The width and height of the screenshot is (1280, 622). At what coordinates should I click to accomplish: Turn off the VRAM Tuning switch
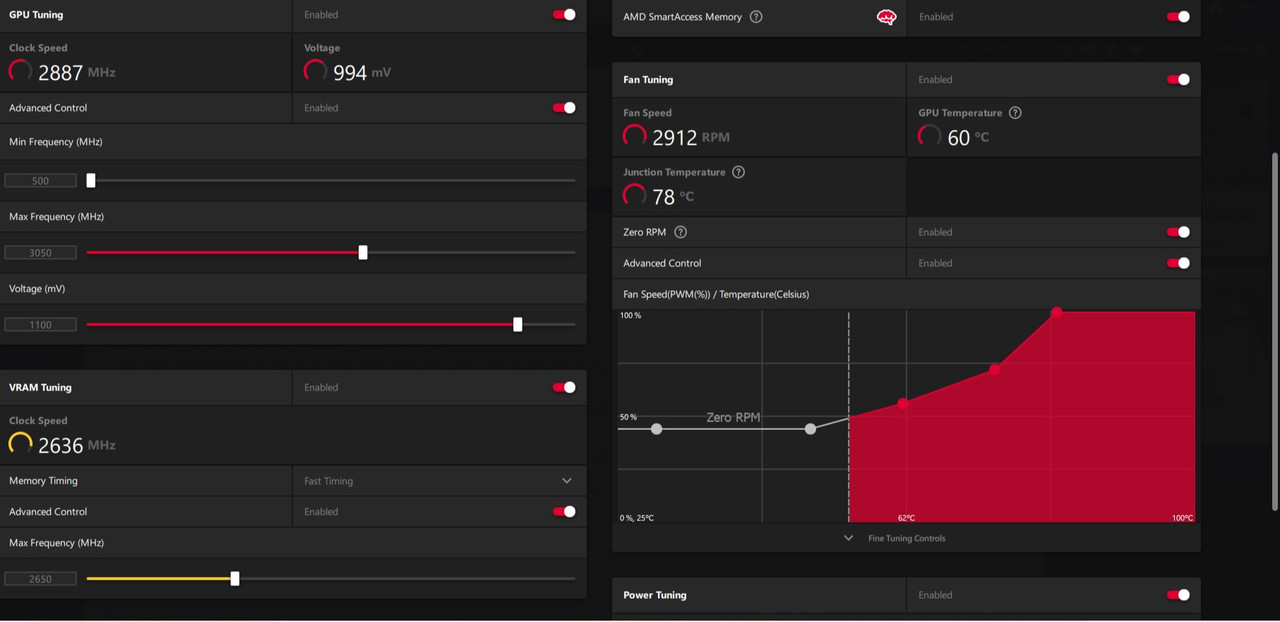564,388
